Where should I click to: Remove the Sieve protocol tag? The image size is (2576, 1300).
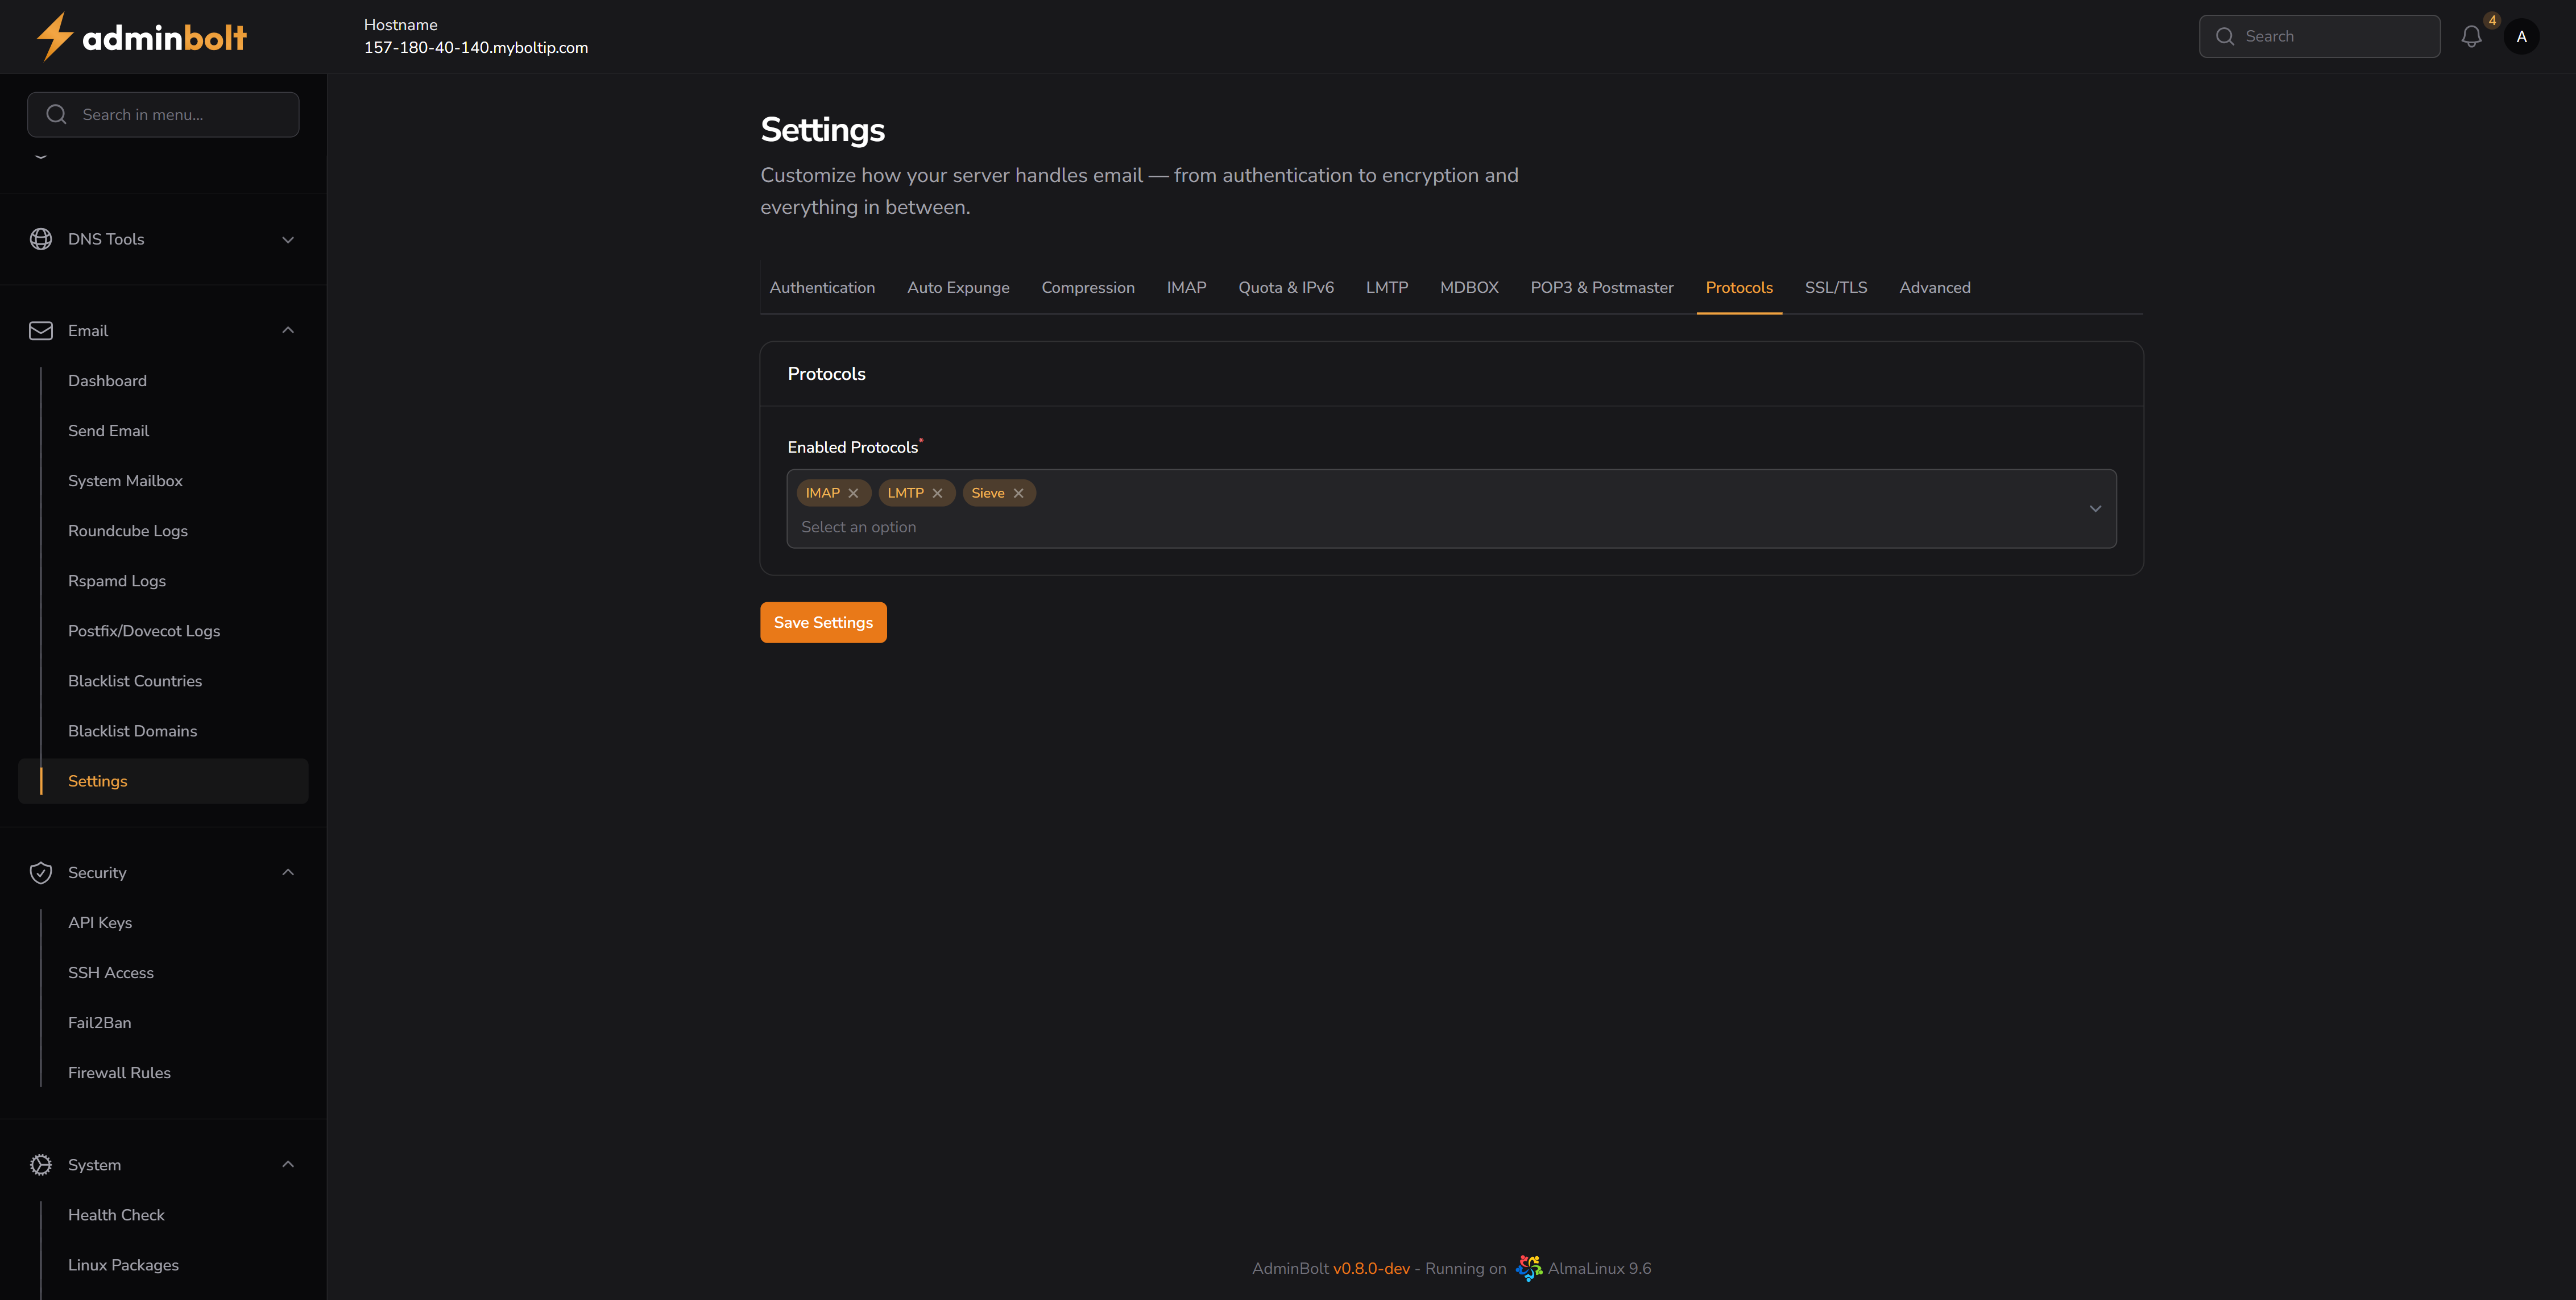(x=1018, y=493)
